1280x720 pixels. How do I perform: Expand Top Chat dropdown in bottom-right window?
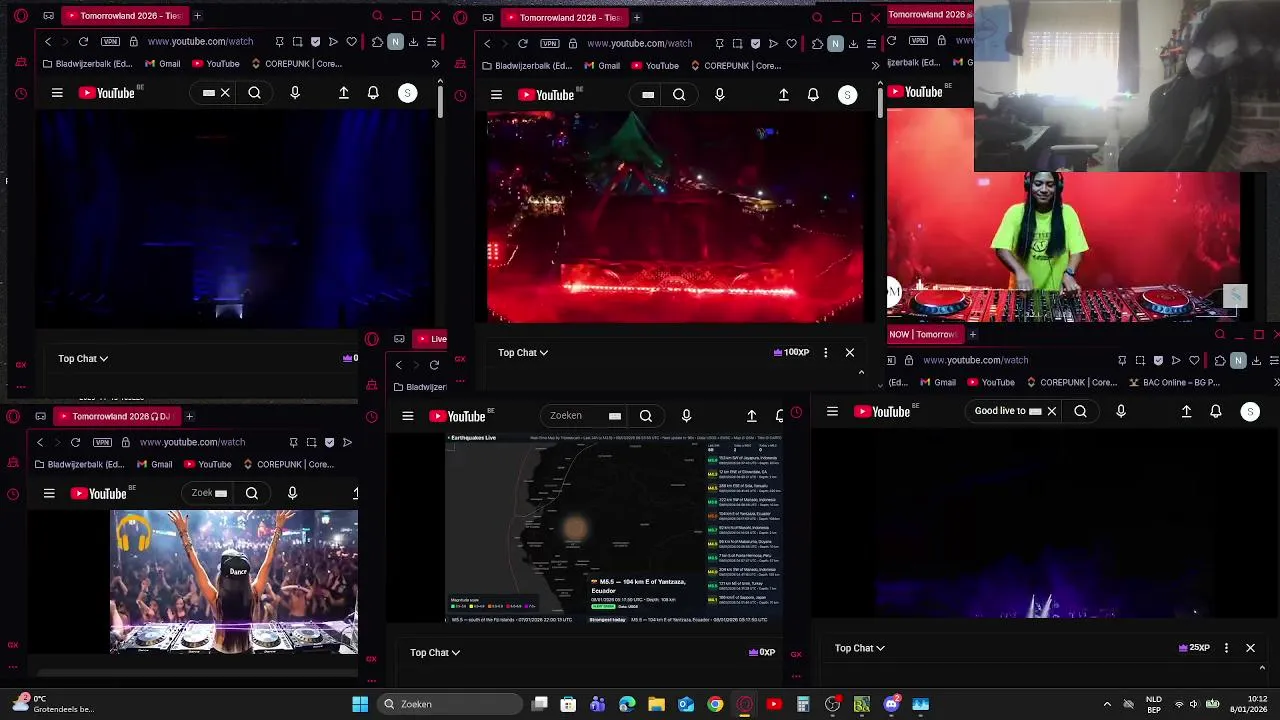pos(860,648)
